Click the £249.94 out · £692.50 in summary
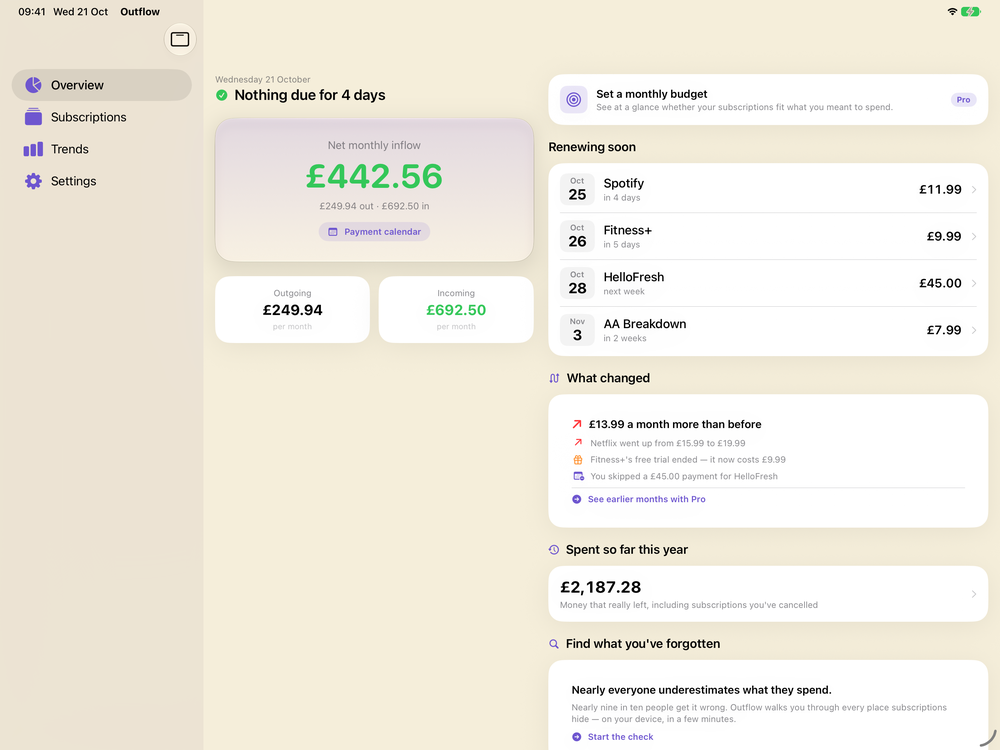This screenshot has width=1000, height=750. coord(374,206)
